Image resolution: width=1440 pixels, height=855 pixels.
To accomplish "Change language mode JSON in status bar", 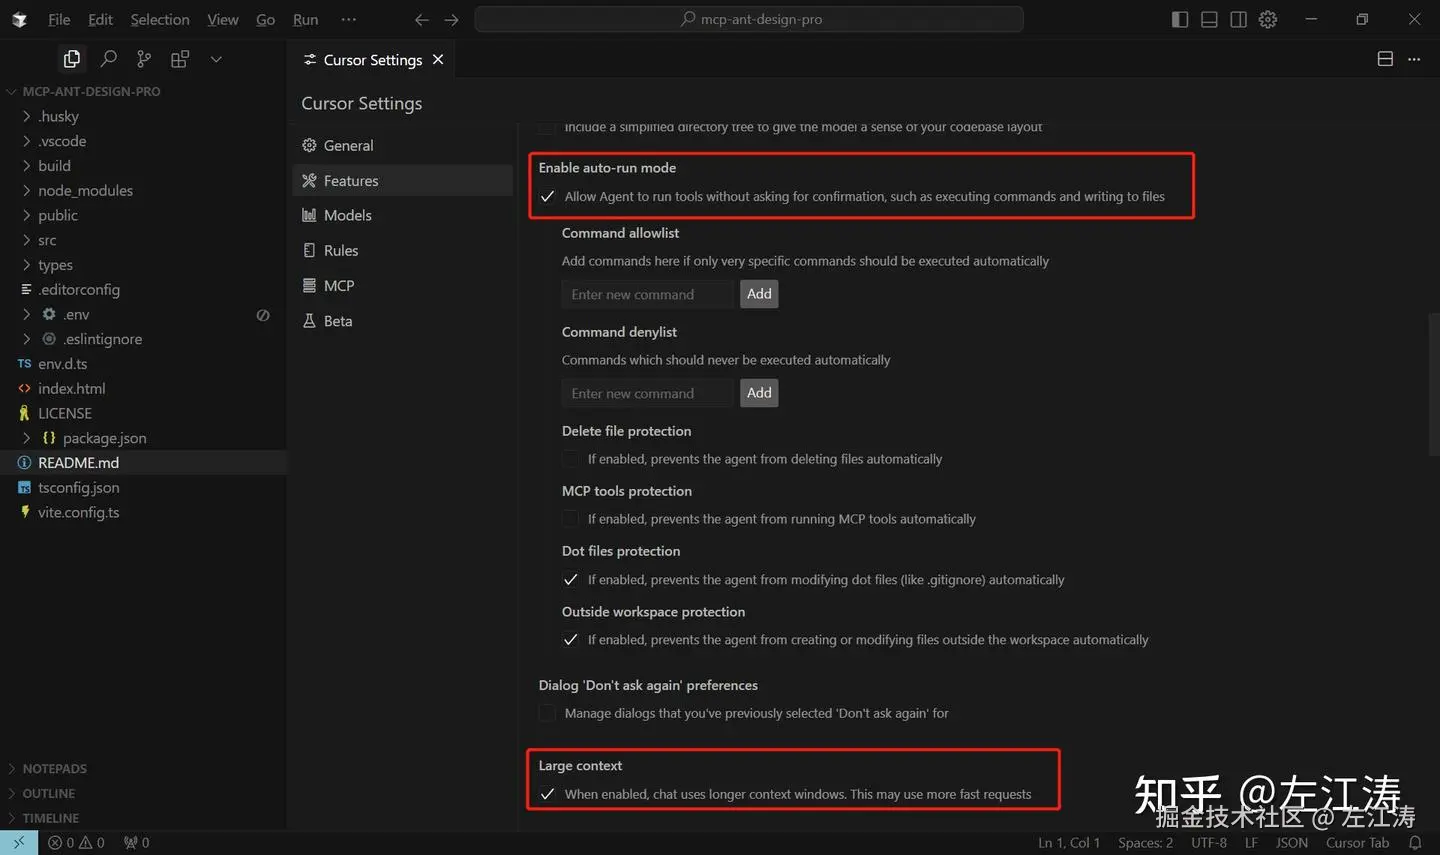I will 1291,843.
